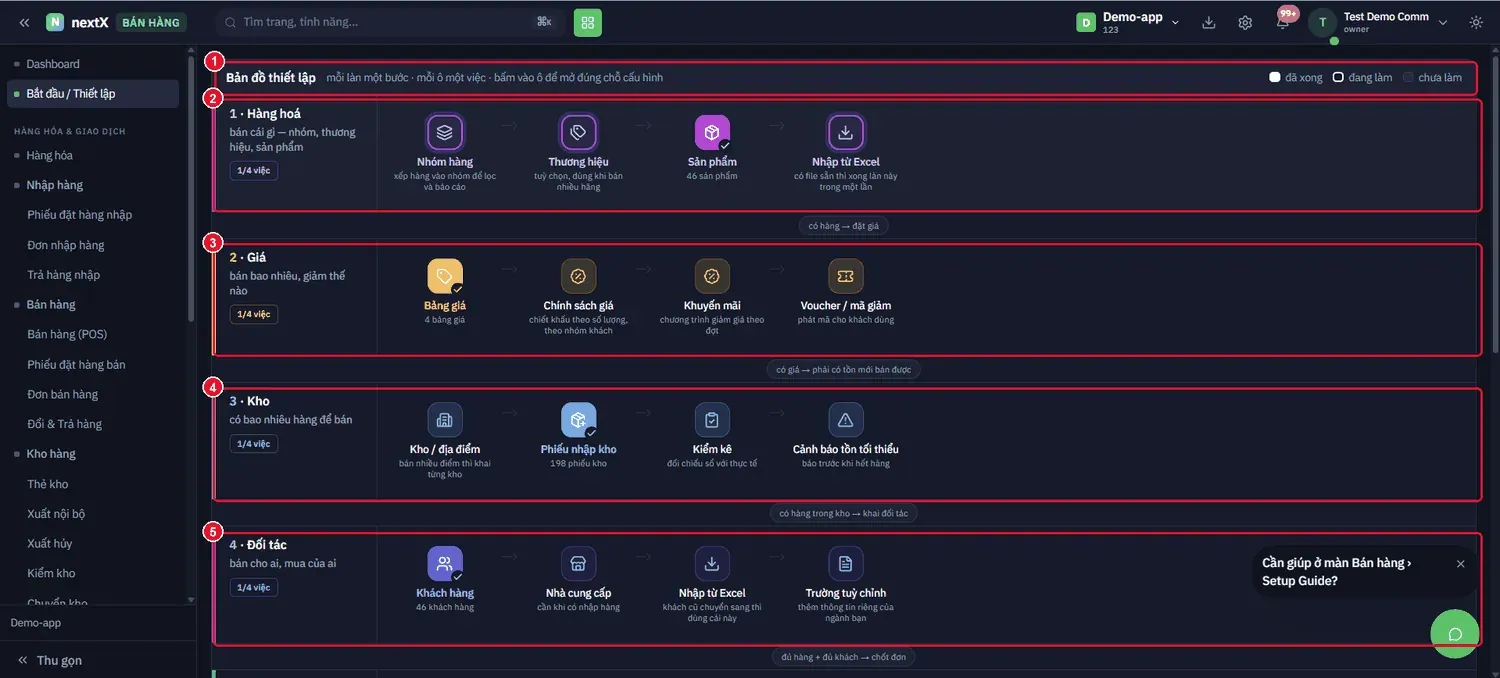Open the BÁN HÀNG module switcher badge
This screenshot has width=1500, height=678.
(151, 22)
